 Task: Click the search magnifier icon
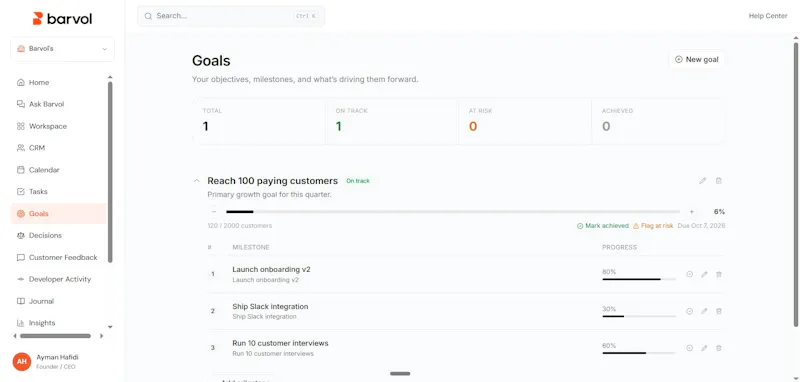pos(148,16)
